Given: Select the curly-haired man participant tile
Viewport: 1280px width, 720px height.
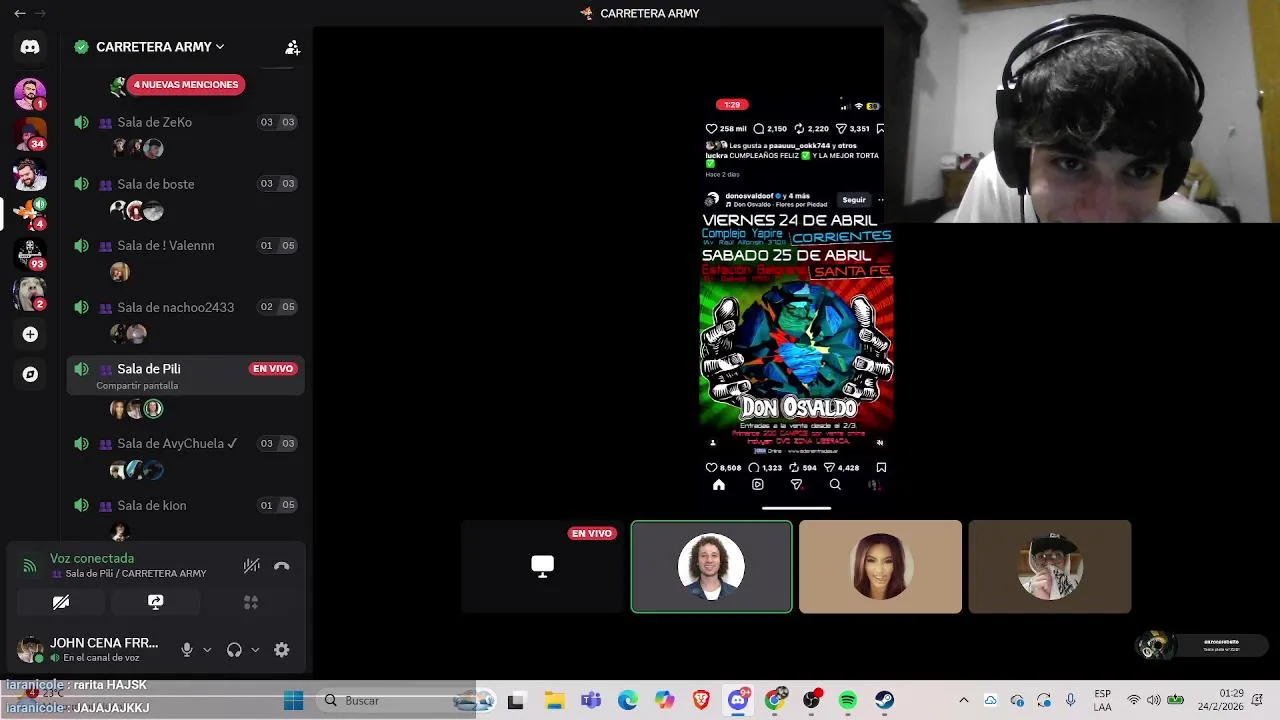Looking at the screenshot, I should coord(711,566).
